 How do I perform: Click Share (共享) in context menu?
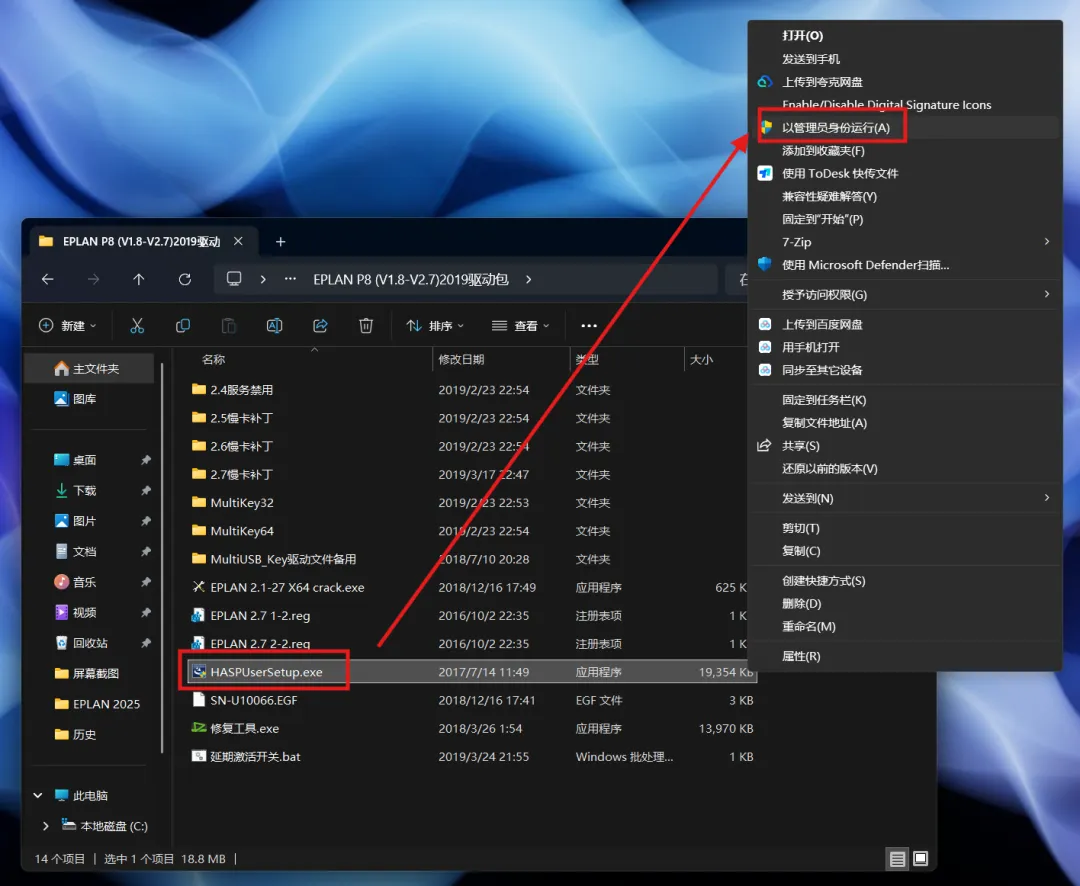pyautogui.click(x=904, y=446)
